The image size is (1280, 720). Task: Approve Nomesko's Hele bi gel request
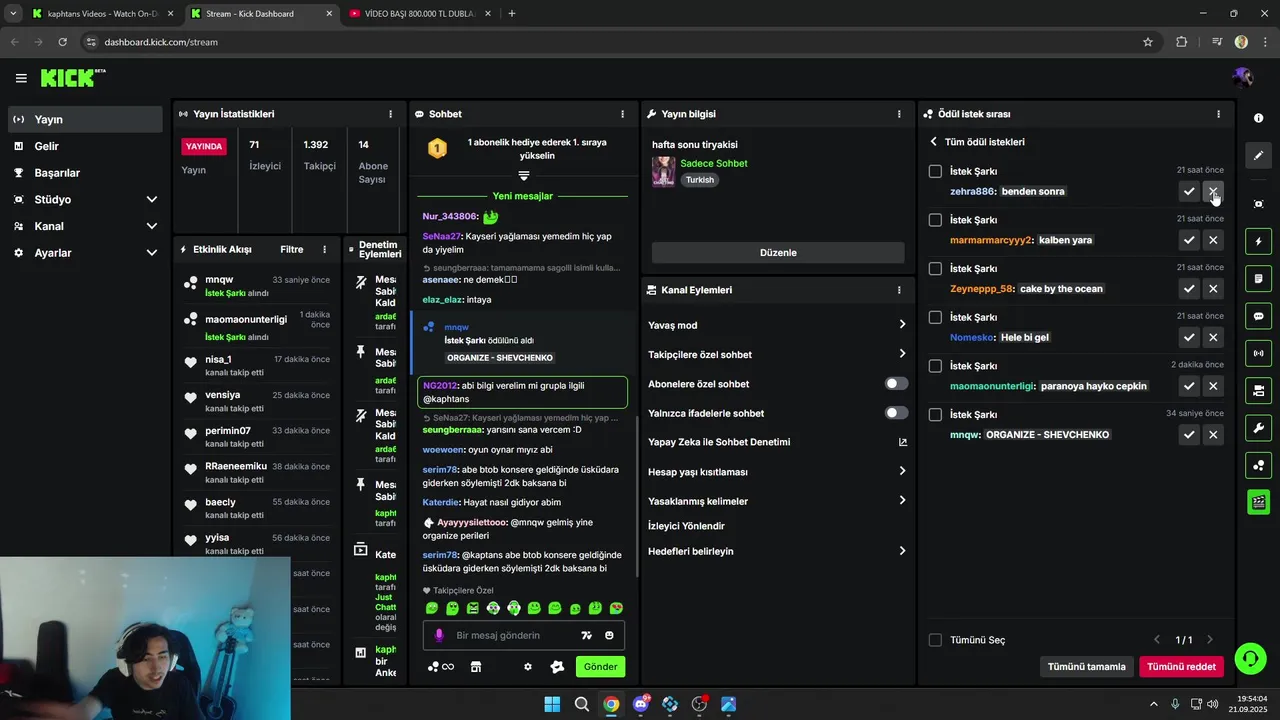pos(1189,337)
